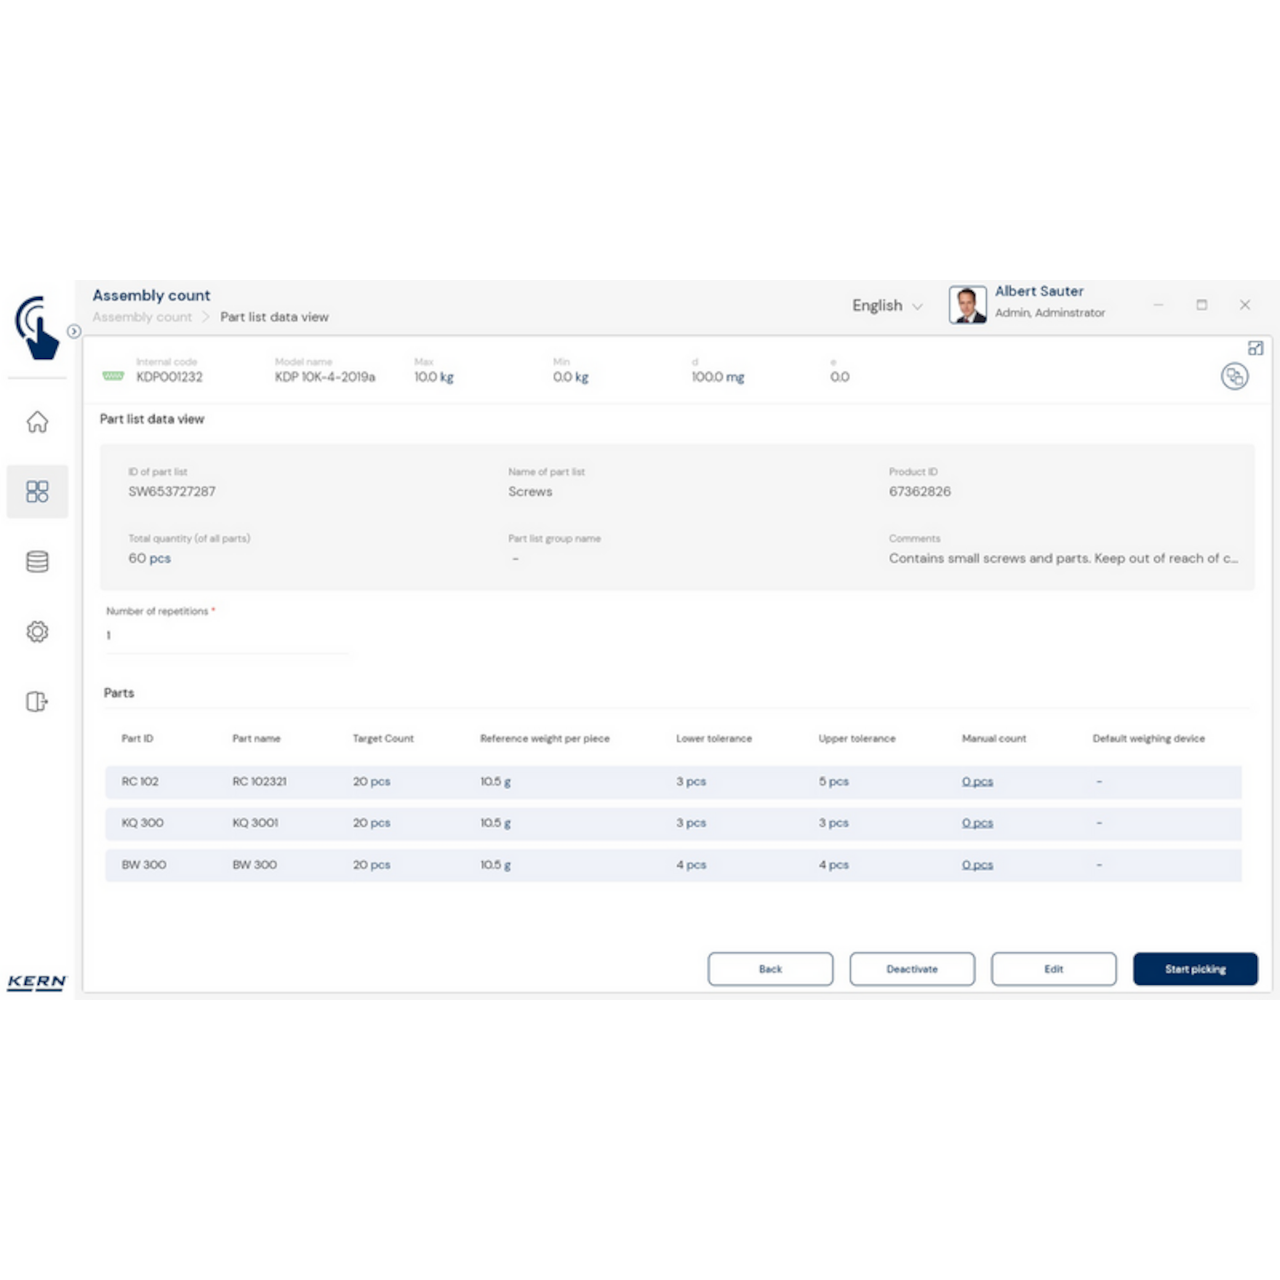1280x1280 pixels.
Task: Click the logout icon in the sidebar
Action: point(37,701)
